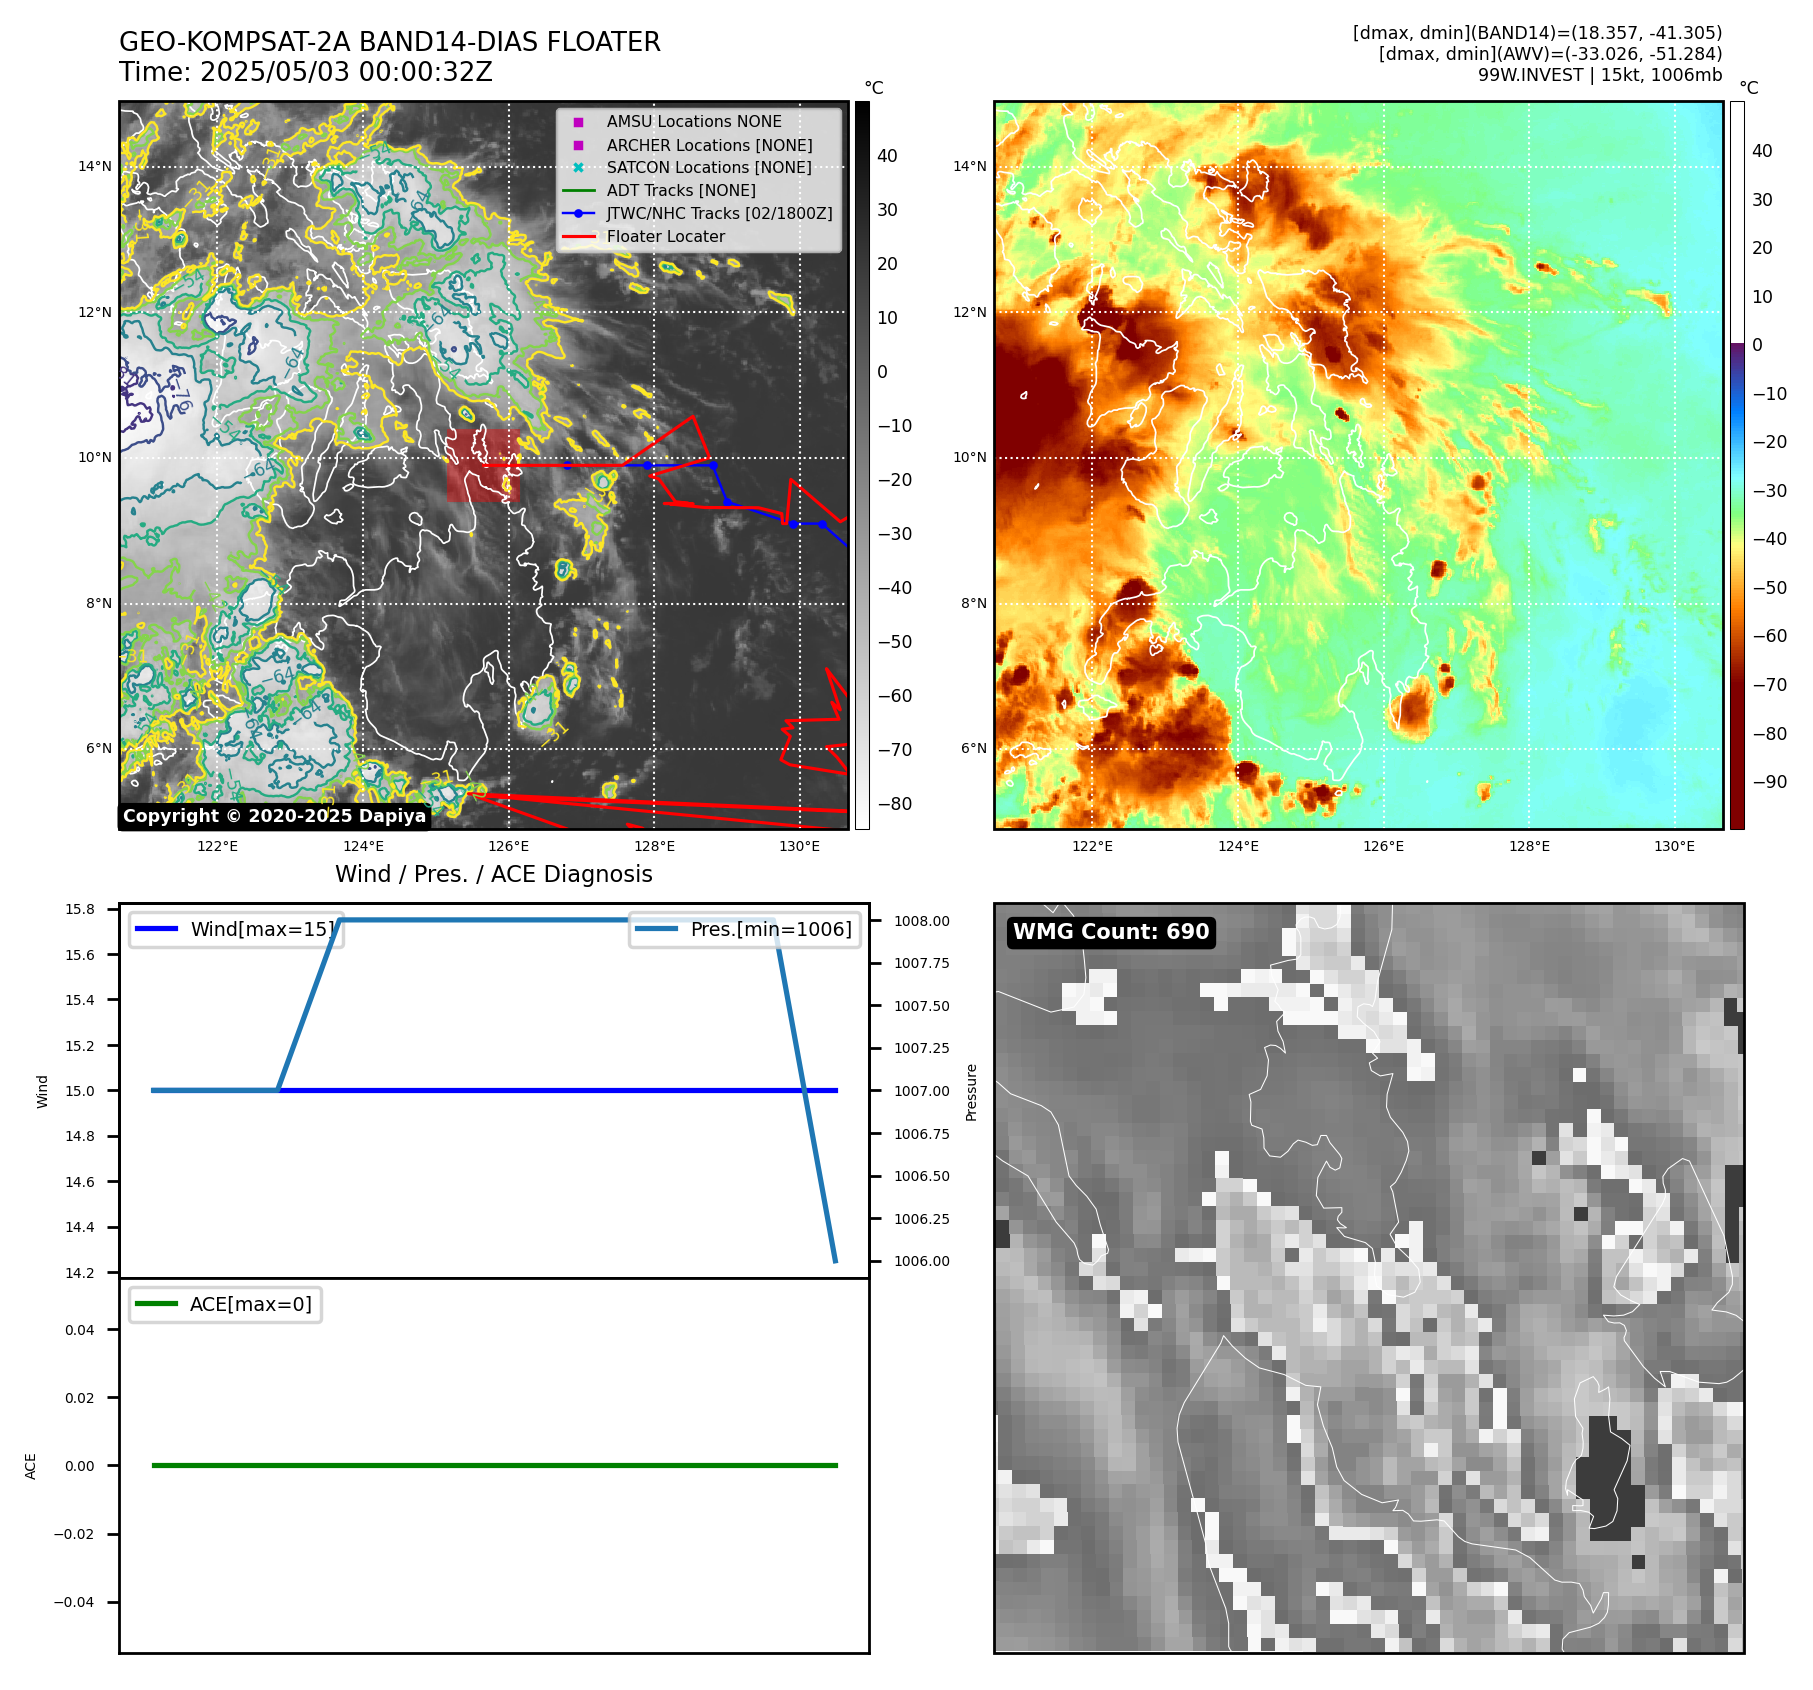This screenshot has height=1690, width=1813.
Task: Click the red floater locator square on the map
Action: (x=483, y=465)
